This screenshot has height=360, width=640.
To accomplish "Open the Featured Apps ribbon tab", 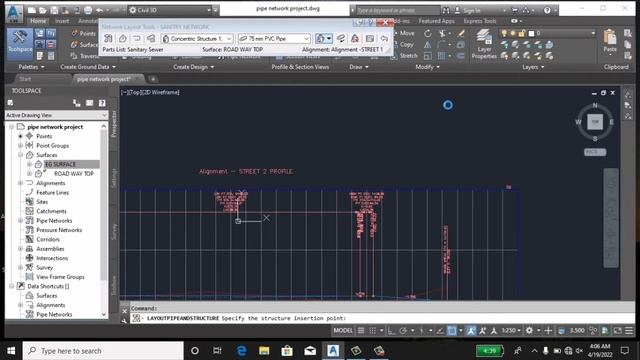I will (x=436, y=21).
